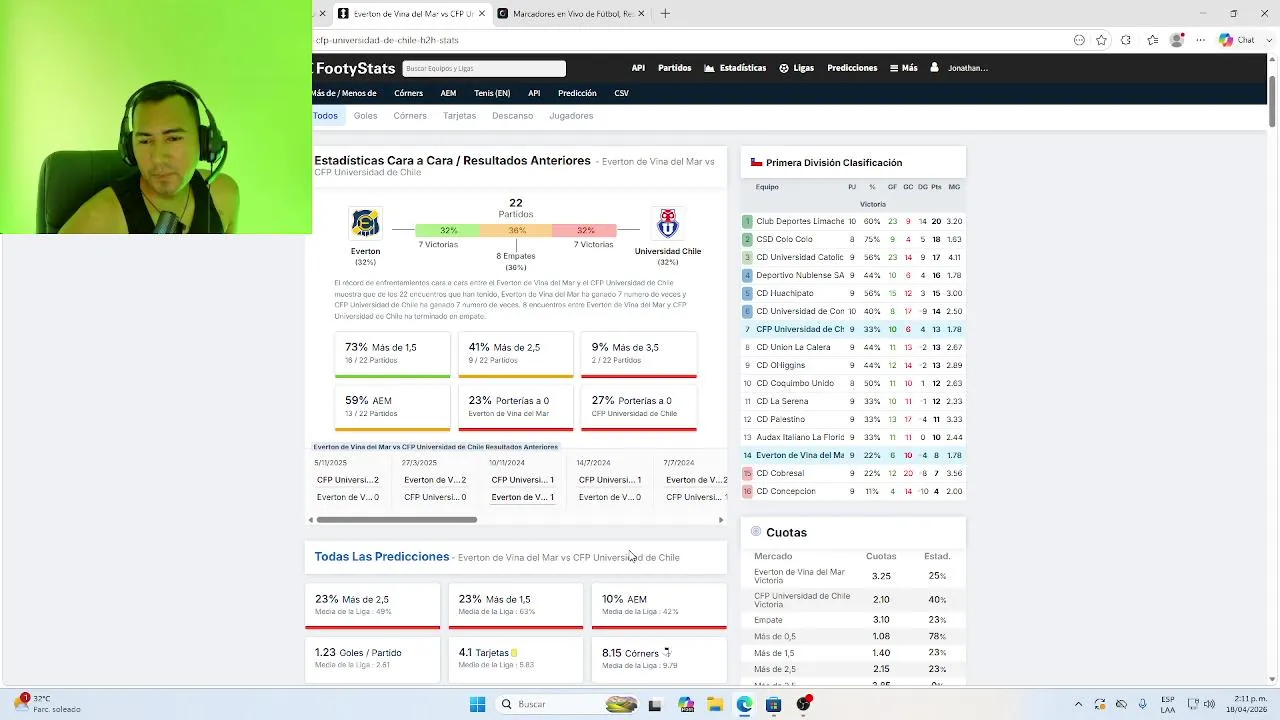The height and width of the screenshot is (720, 1280).
Task: Close the Everton vs CFP tab
Action: 482,13
